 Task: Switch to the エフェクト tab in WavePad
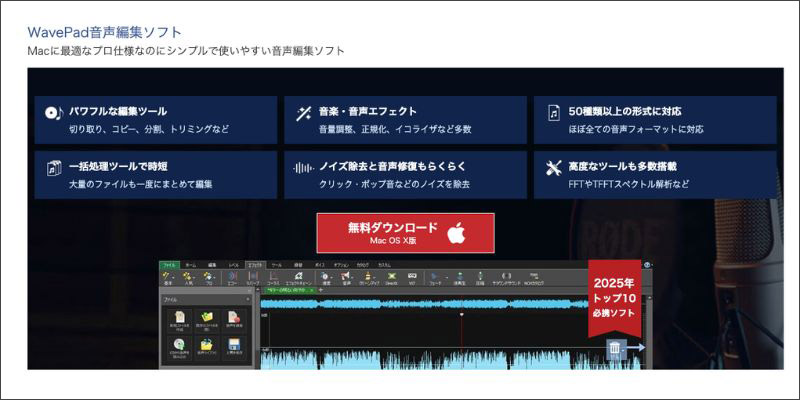[255, 265]
